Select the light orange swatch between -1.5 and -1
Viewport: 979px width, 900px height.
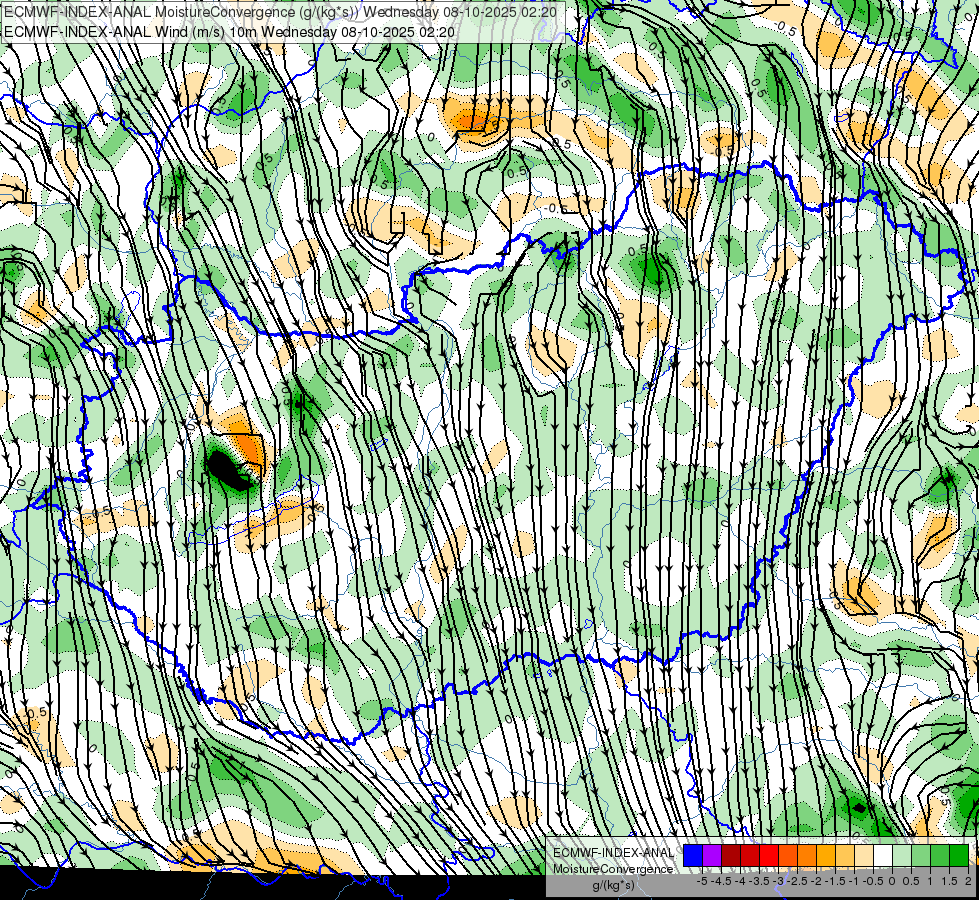845,856
